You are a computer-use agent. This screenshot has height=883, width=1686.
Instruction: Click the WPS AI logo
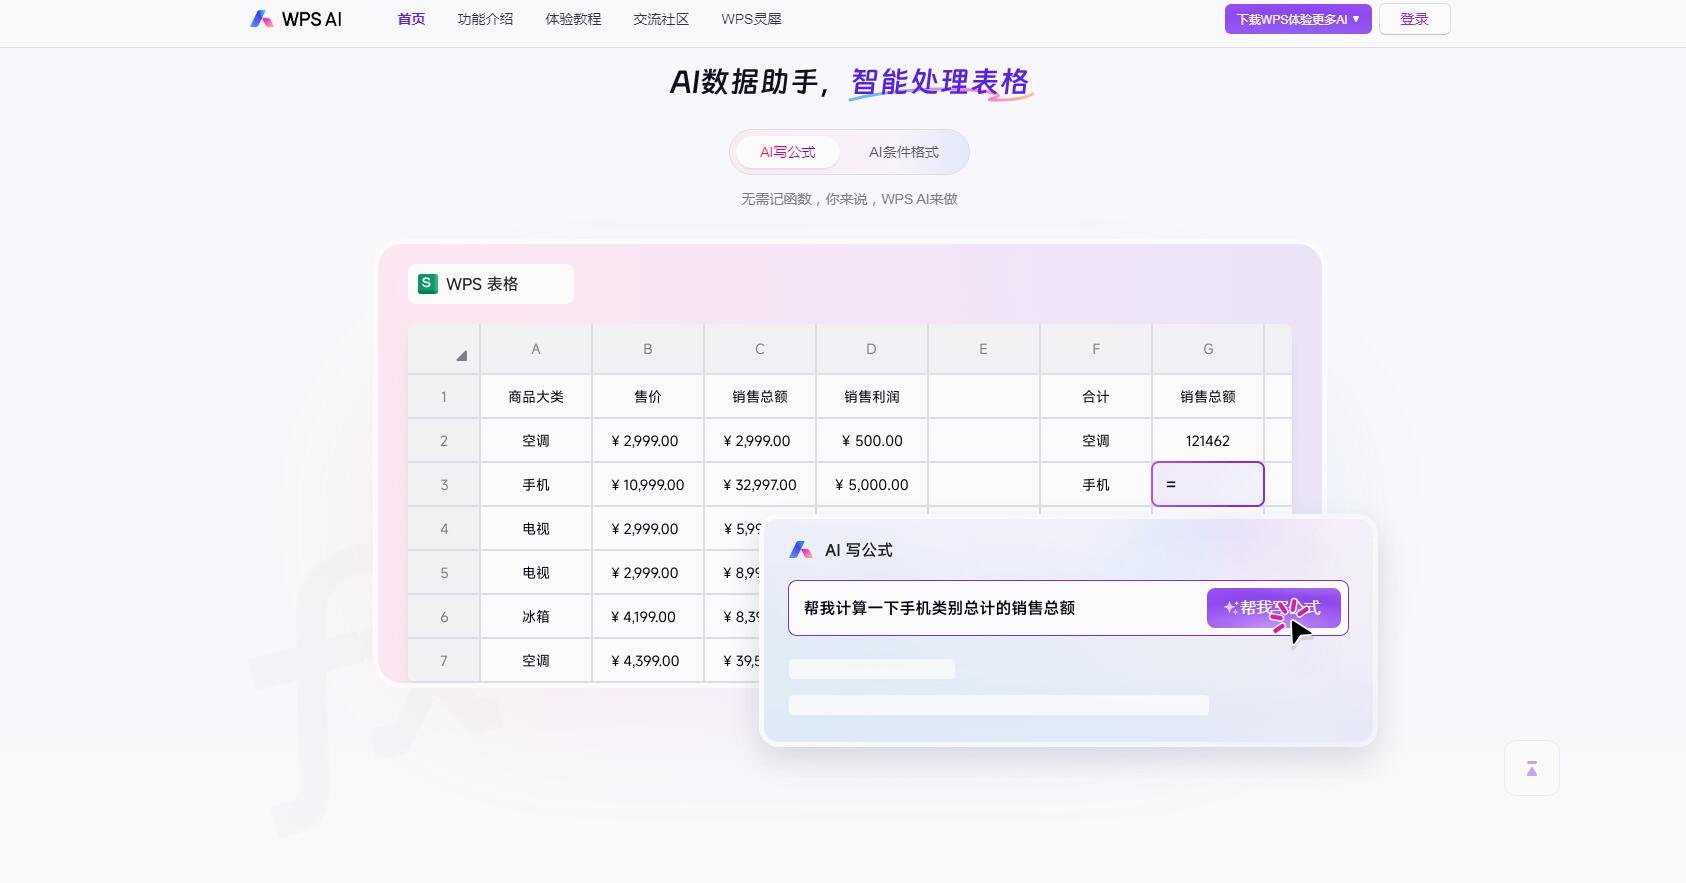pos(296,19)
